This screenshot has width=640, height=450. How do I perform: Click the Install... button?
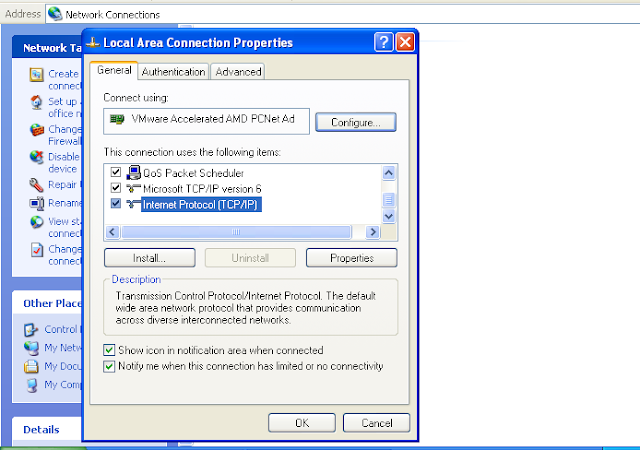(x=149, y=258)
